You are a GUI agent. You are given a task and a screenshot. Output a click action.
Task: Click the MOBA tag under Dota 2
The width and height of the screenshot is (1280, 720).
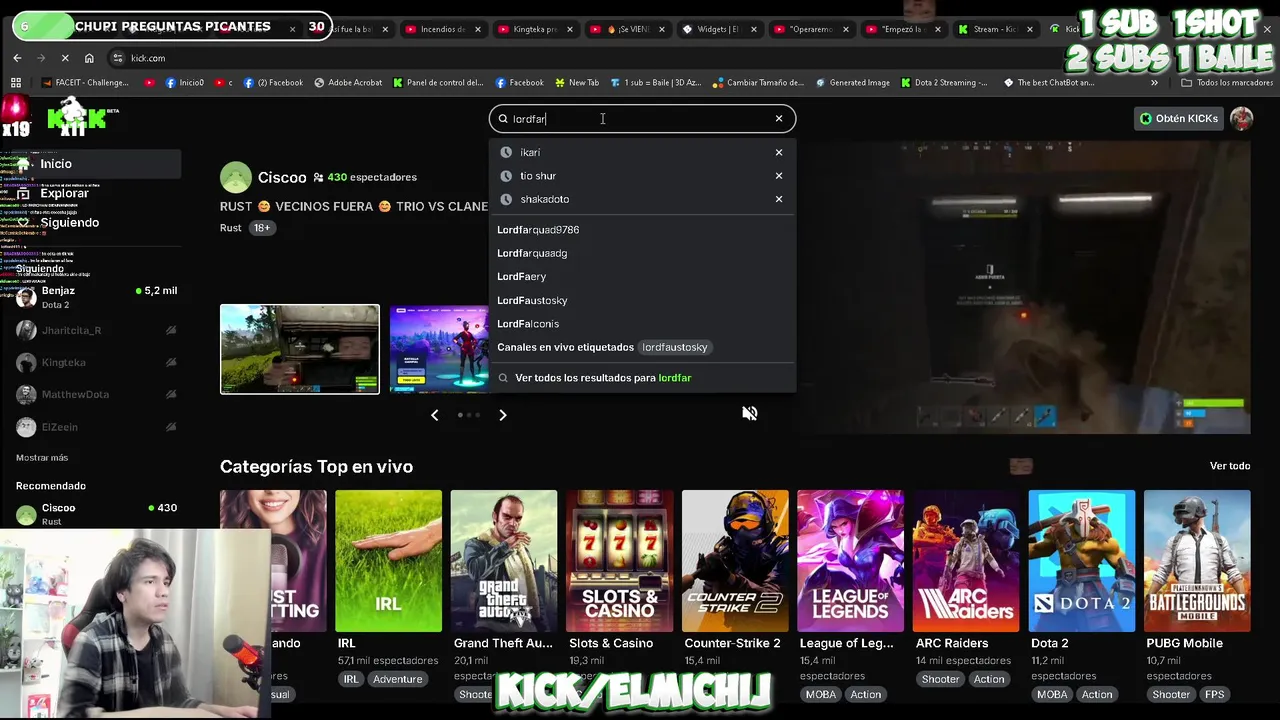coord(1052,695)
